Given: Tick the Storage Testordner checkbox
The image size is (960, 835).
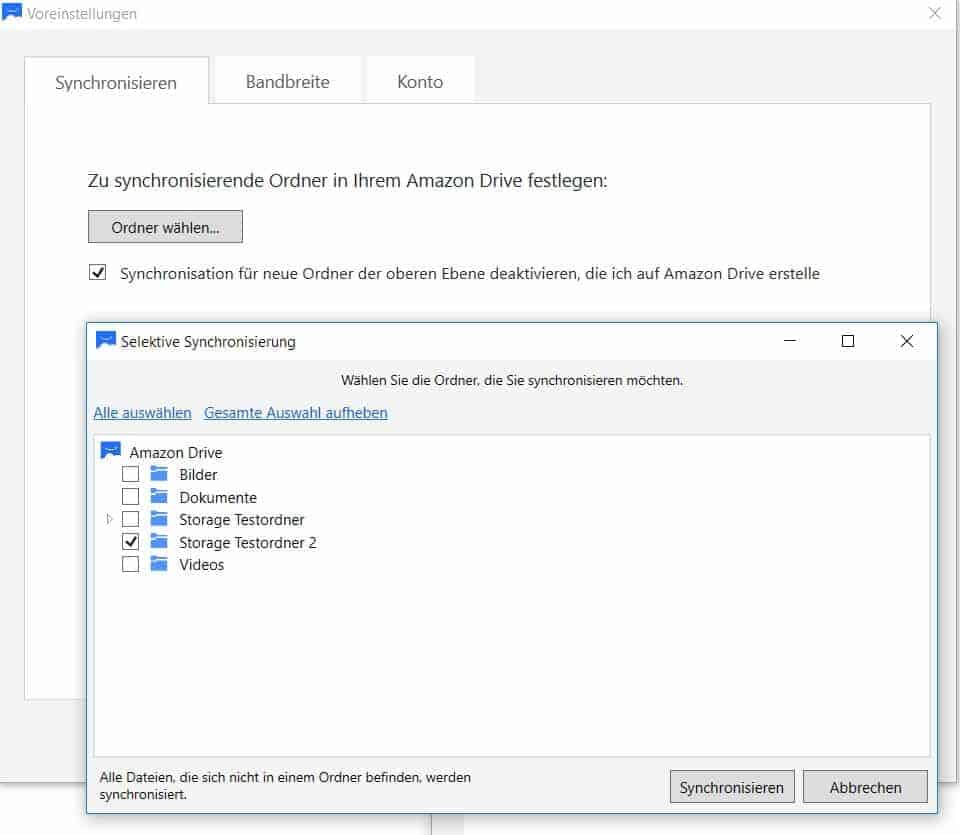Looking at the screenshot, I should coord(130,519).
